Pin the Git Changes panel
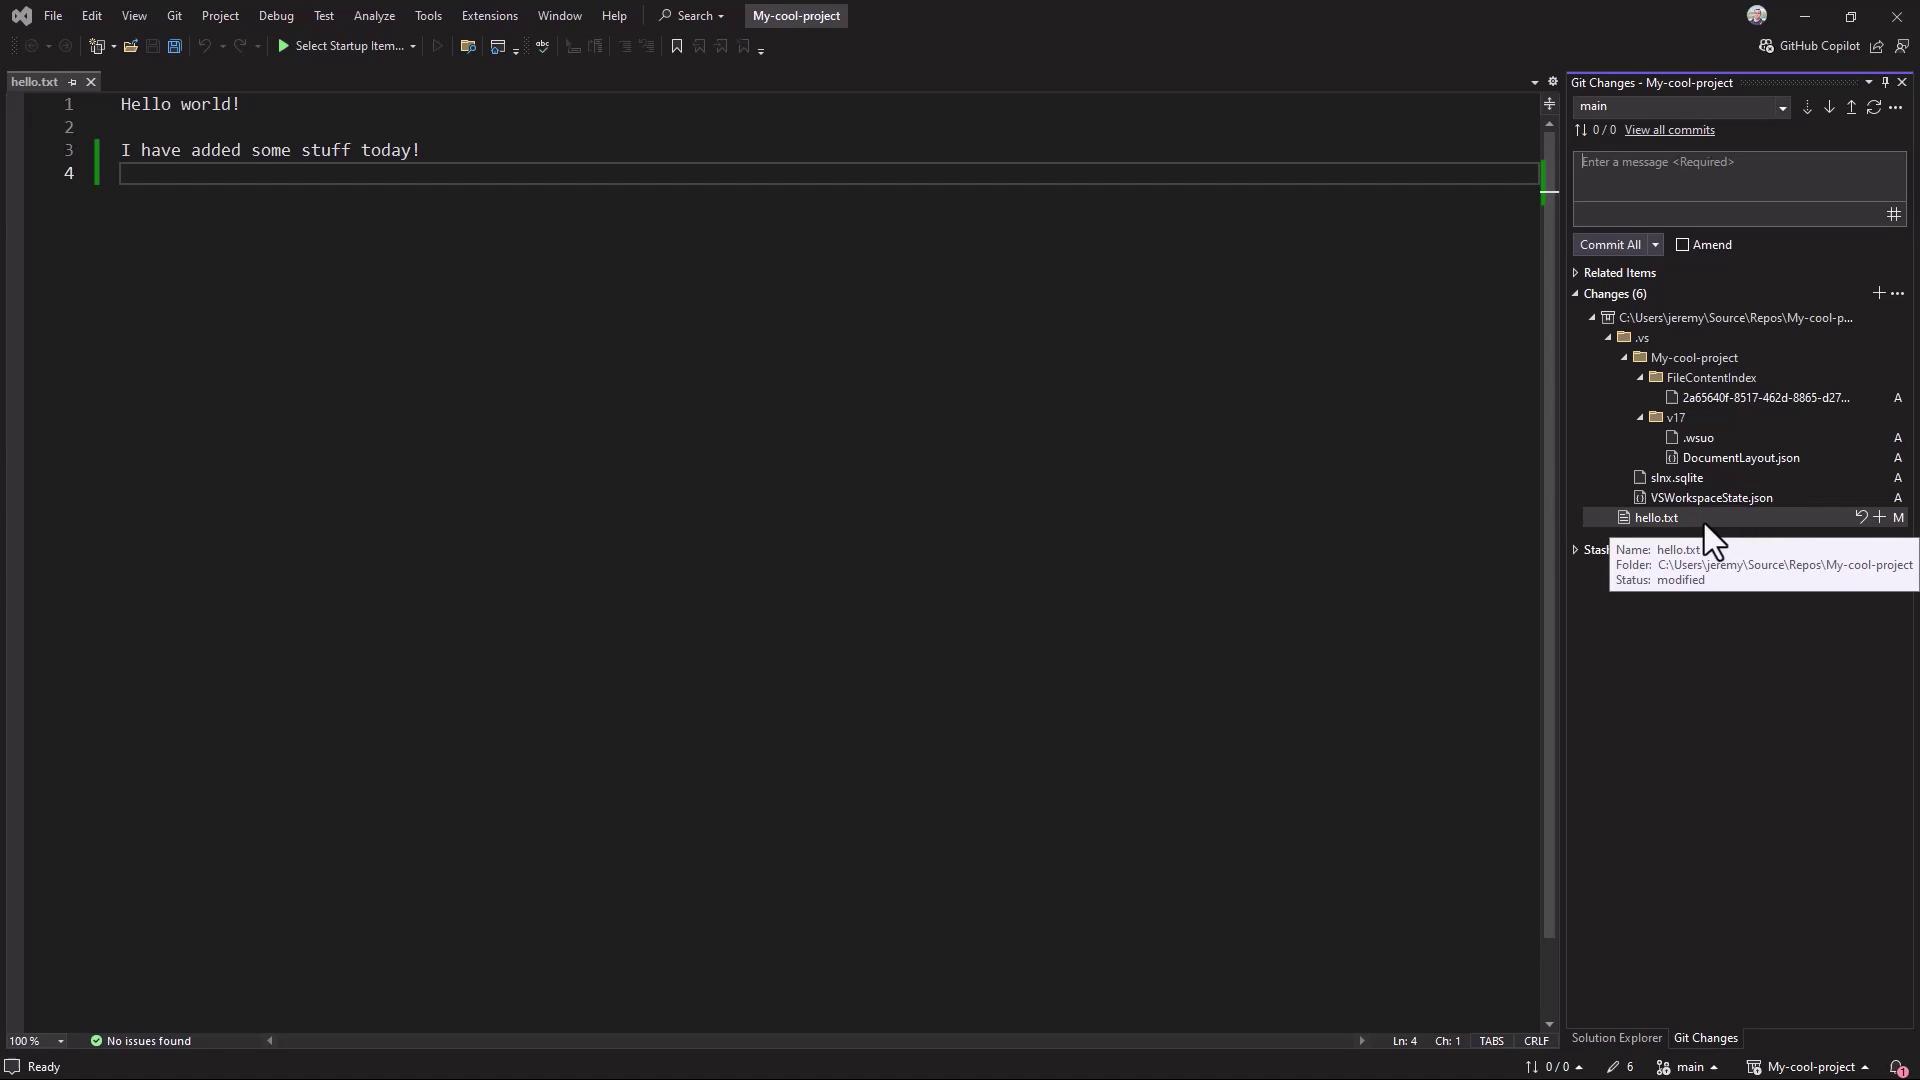 (x=1885, y=82)
